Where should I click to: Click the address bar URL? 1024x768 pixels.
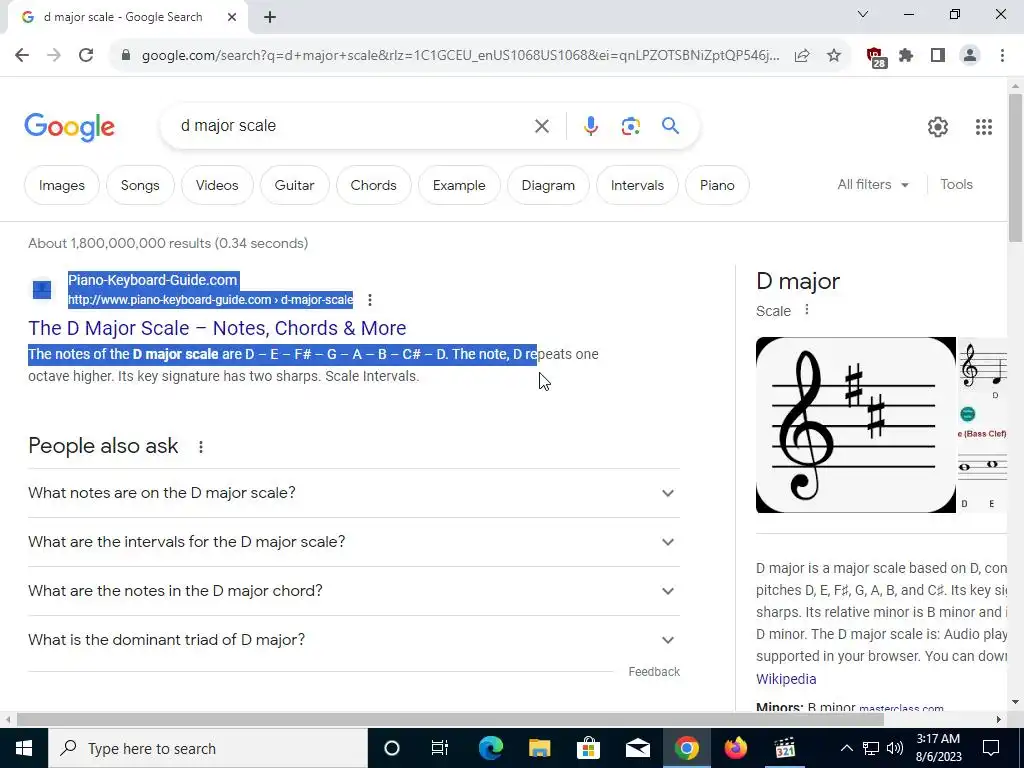click(x=460, y=56)
